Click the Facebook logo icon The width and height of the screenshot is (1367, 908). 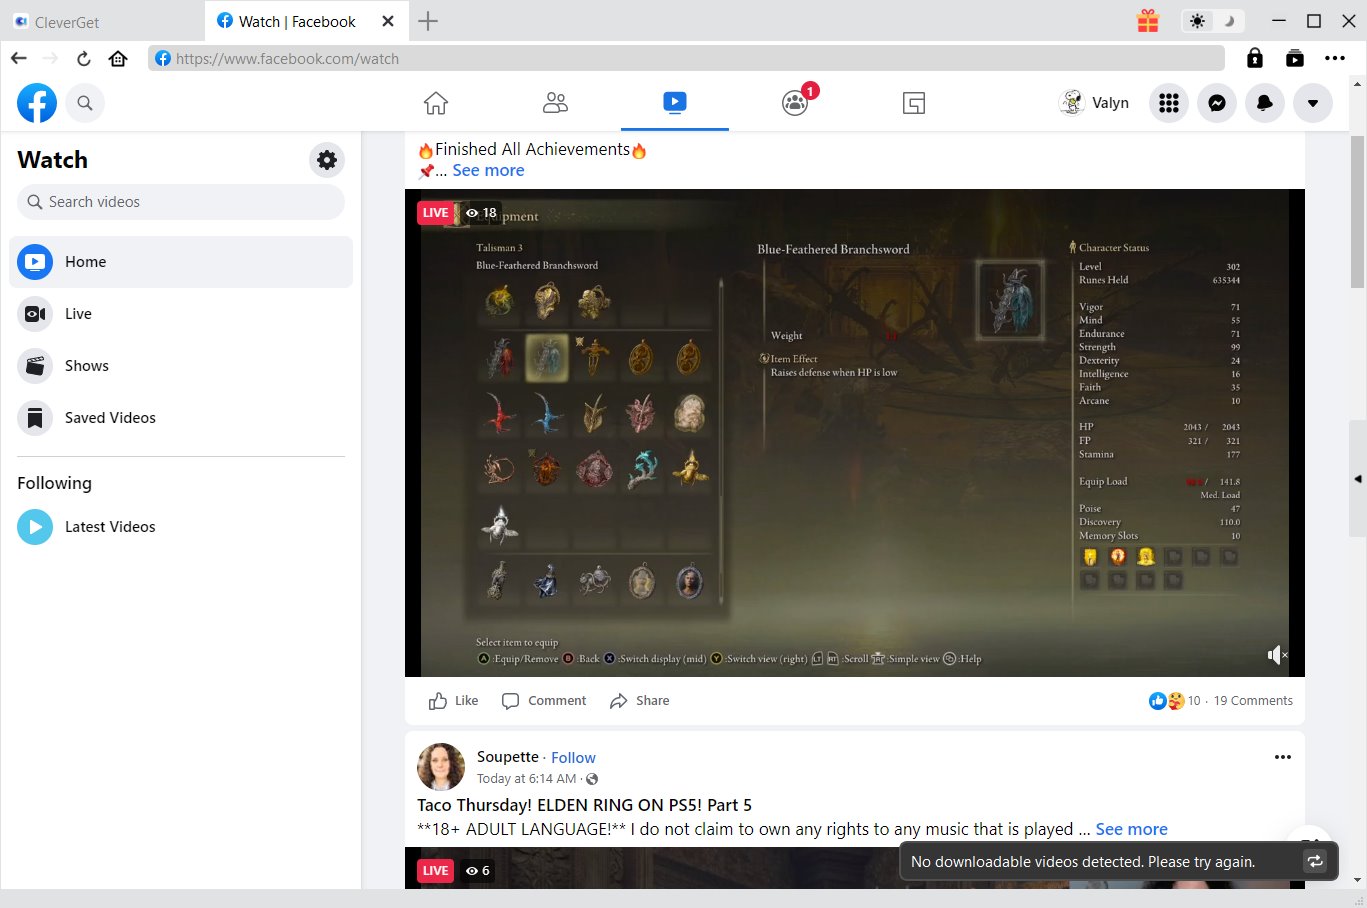pos(37,103)
